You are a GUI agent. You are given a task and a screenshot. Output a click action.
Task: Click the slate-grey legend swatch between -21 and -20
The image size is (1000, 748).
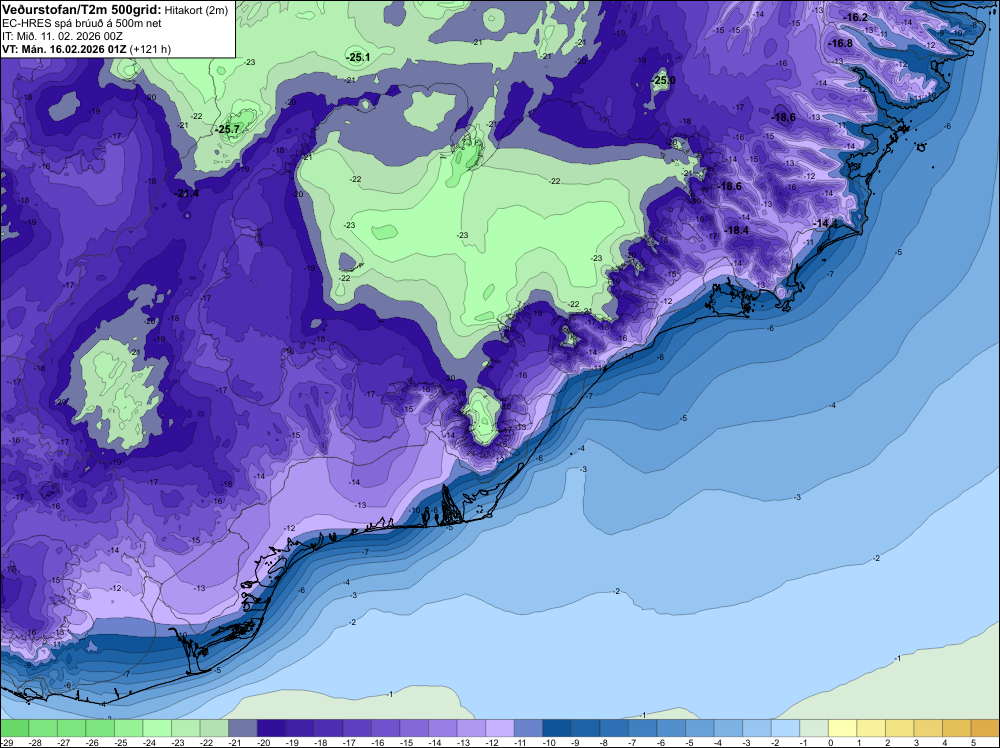coord(242,728)
